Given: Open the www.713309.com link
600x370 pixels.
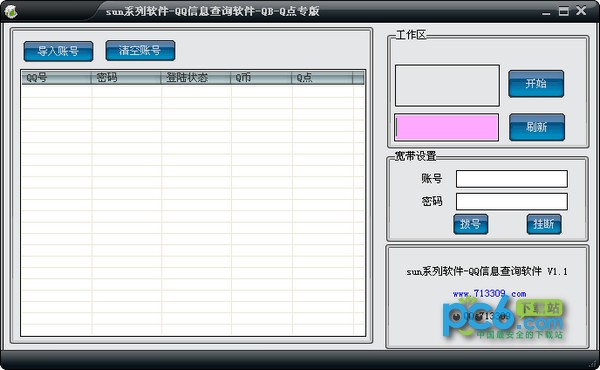Looking at the screenshot, I should click(489, 294).
